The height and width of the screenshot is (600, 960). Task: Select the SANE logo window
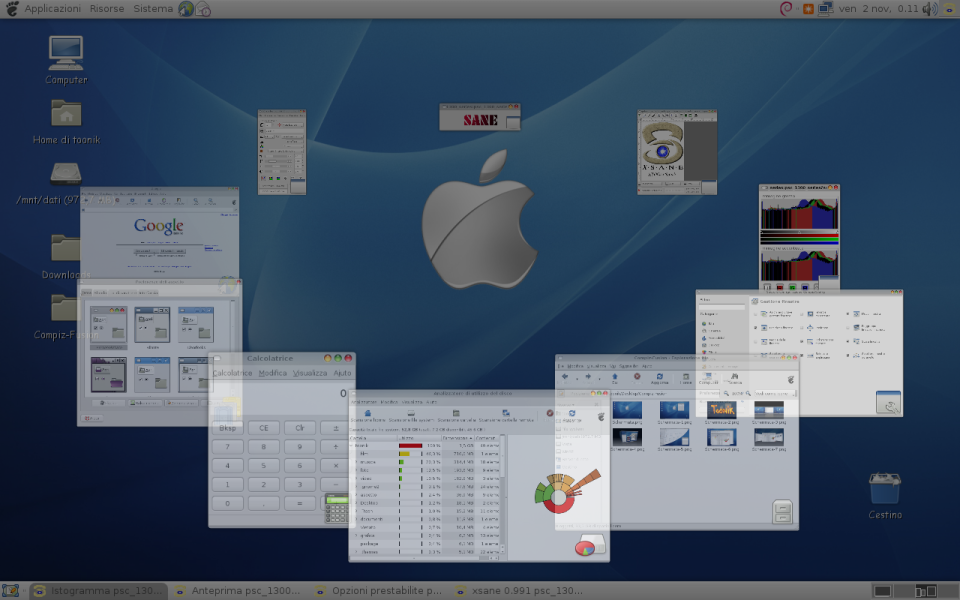pyautogui.click(x=480, y=117)
